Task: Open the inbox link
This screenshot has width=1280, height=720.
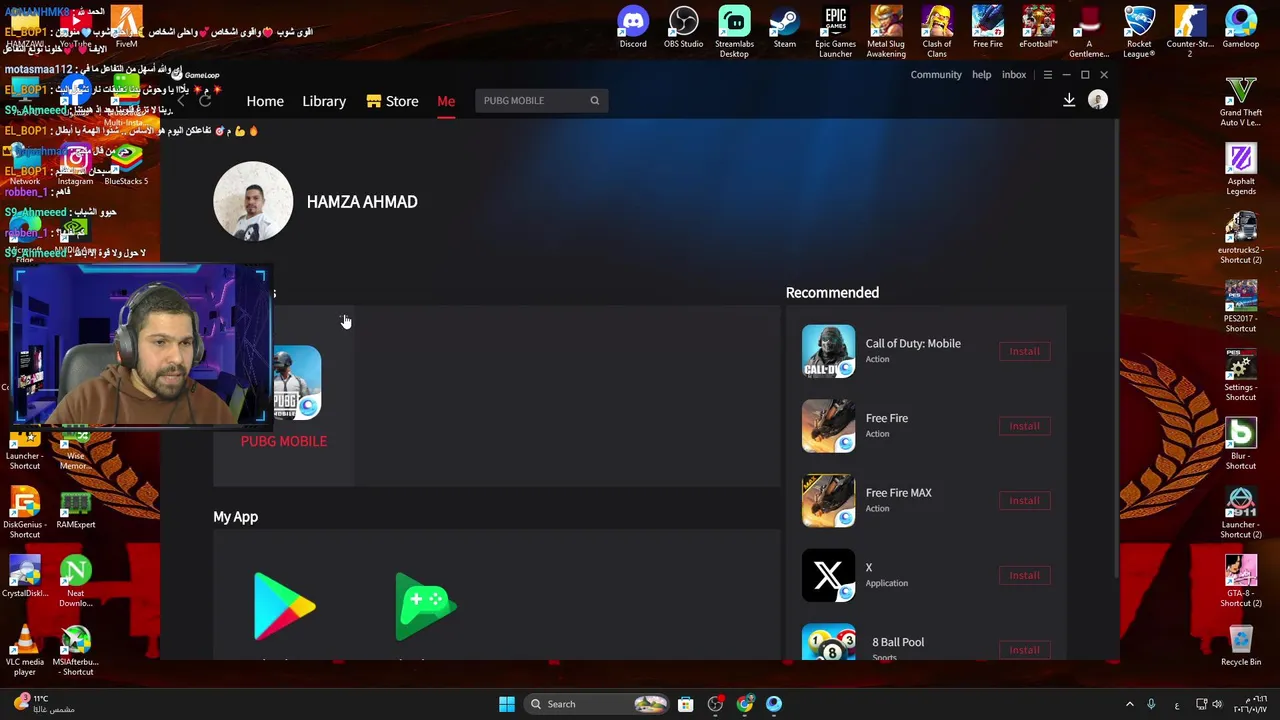Action: point(1014,75)
